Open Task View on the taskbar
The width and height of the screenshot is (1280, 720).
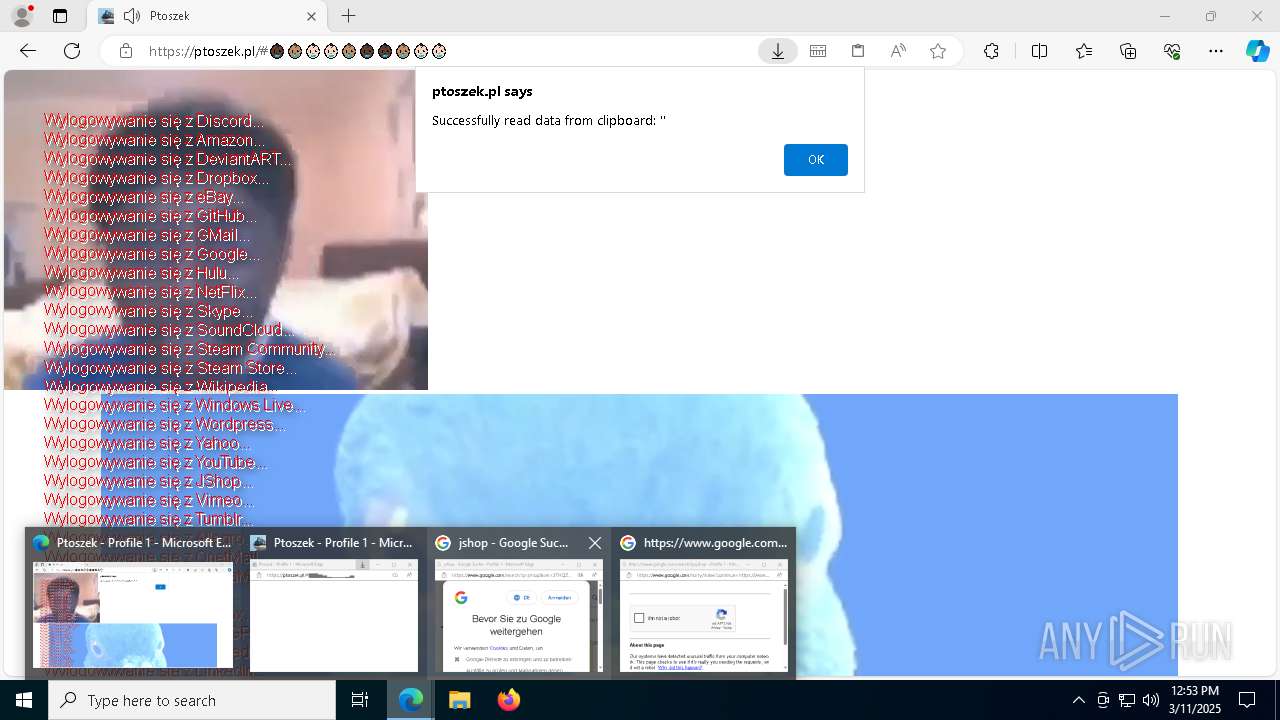coord(360,700)
